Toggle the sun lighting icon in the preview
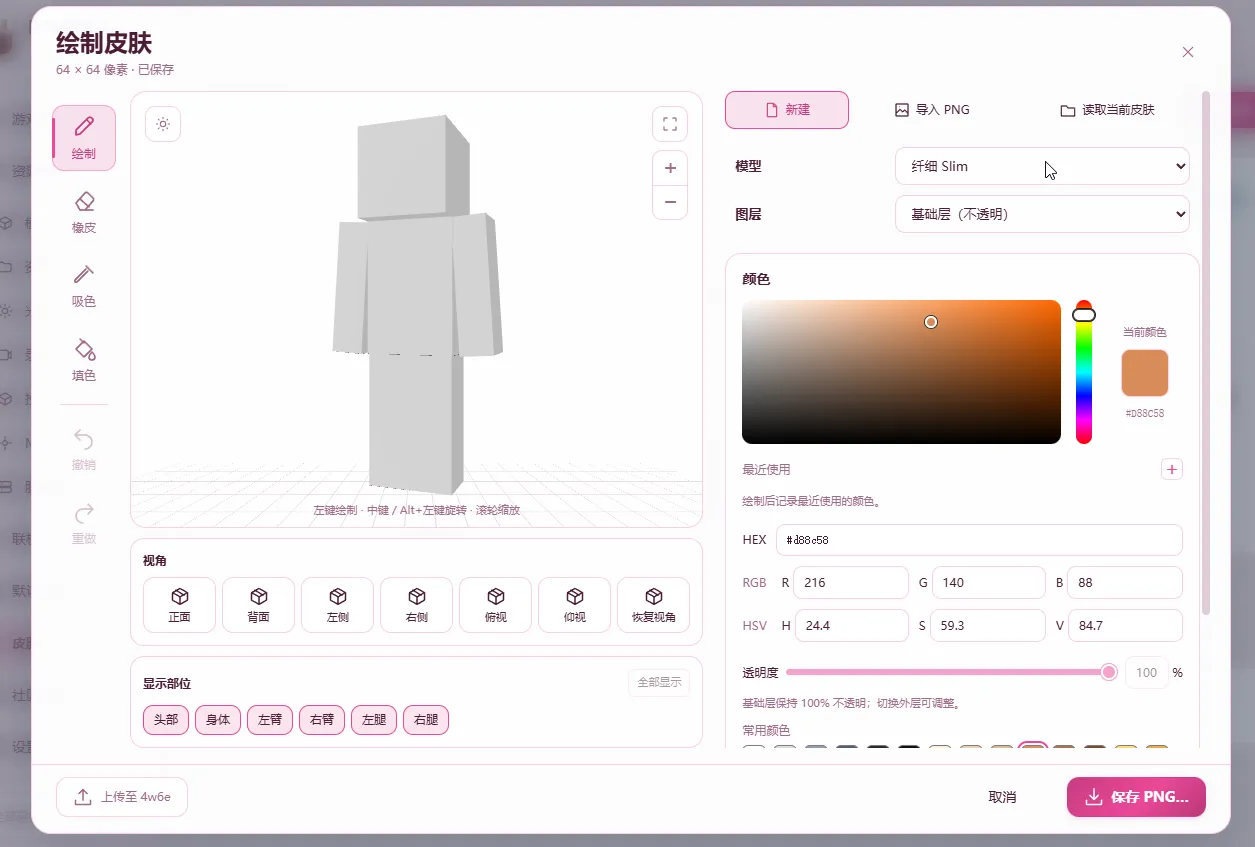Screen dimensions: 1255x847 (163, 124)
